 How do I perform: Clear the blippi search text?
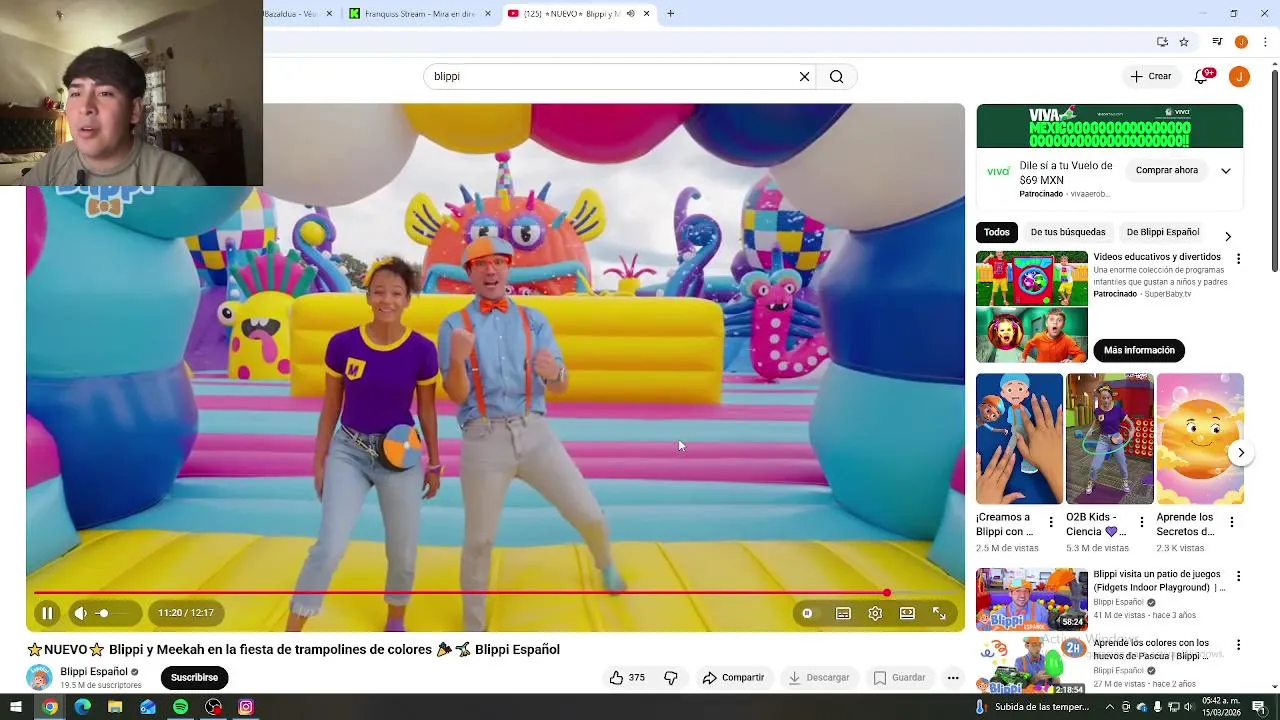(x=804, y=77)
